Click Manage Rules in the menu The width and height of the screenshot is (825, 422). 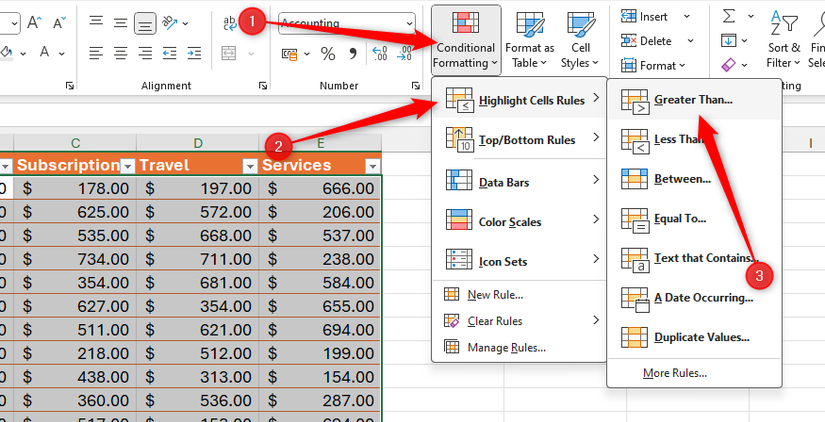[x=506, y=347]
